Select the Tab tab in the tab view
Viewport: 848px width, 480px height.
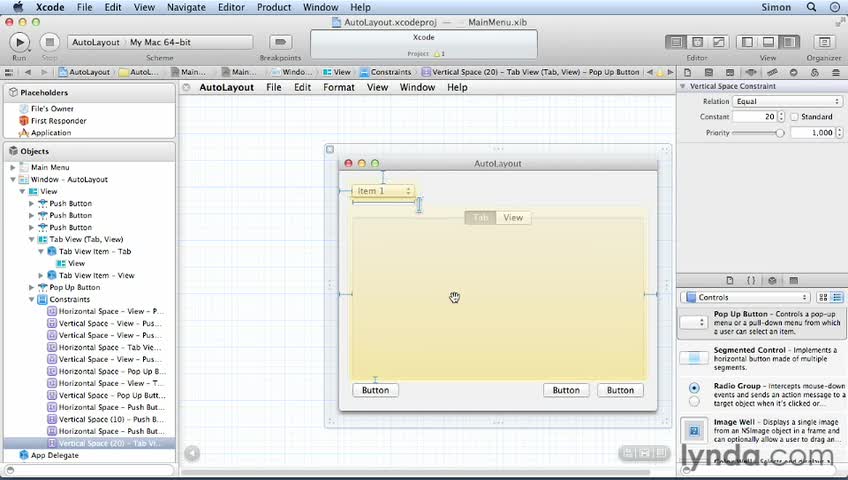[x=480, y=218]
